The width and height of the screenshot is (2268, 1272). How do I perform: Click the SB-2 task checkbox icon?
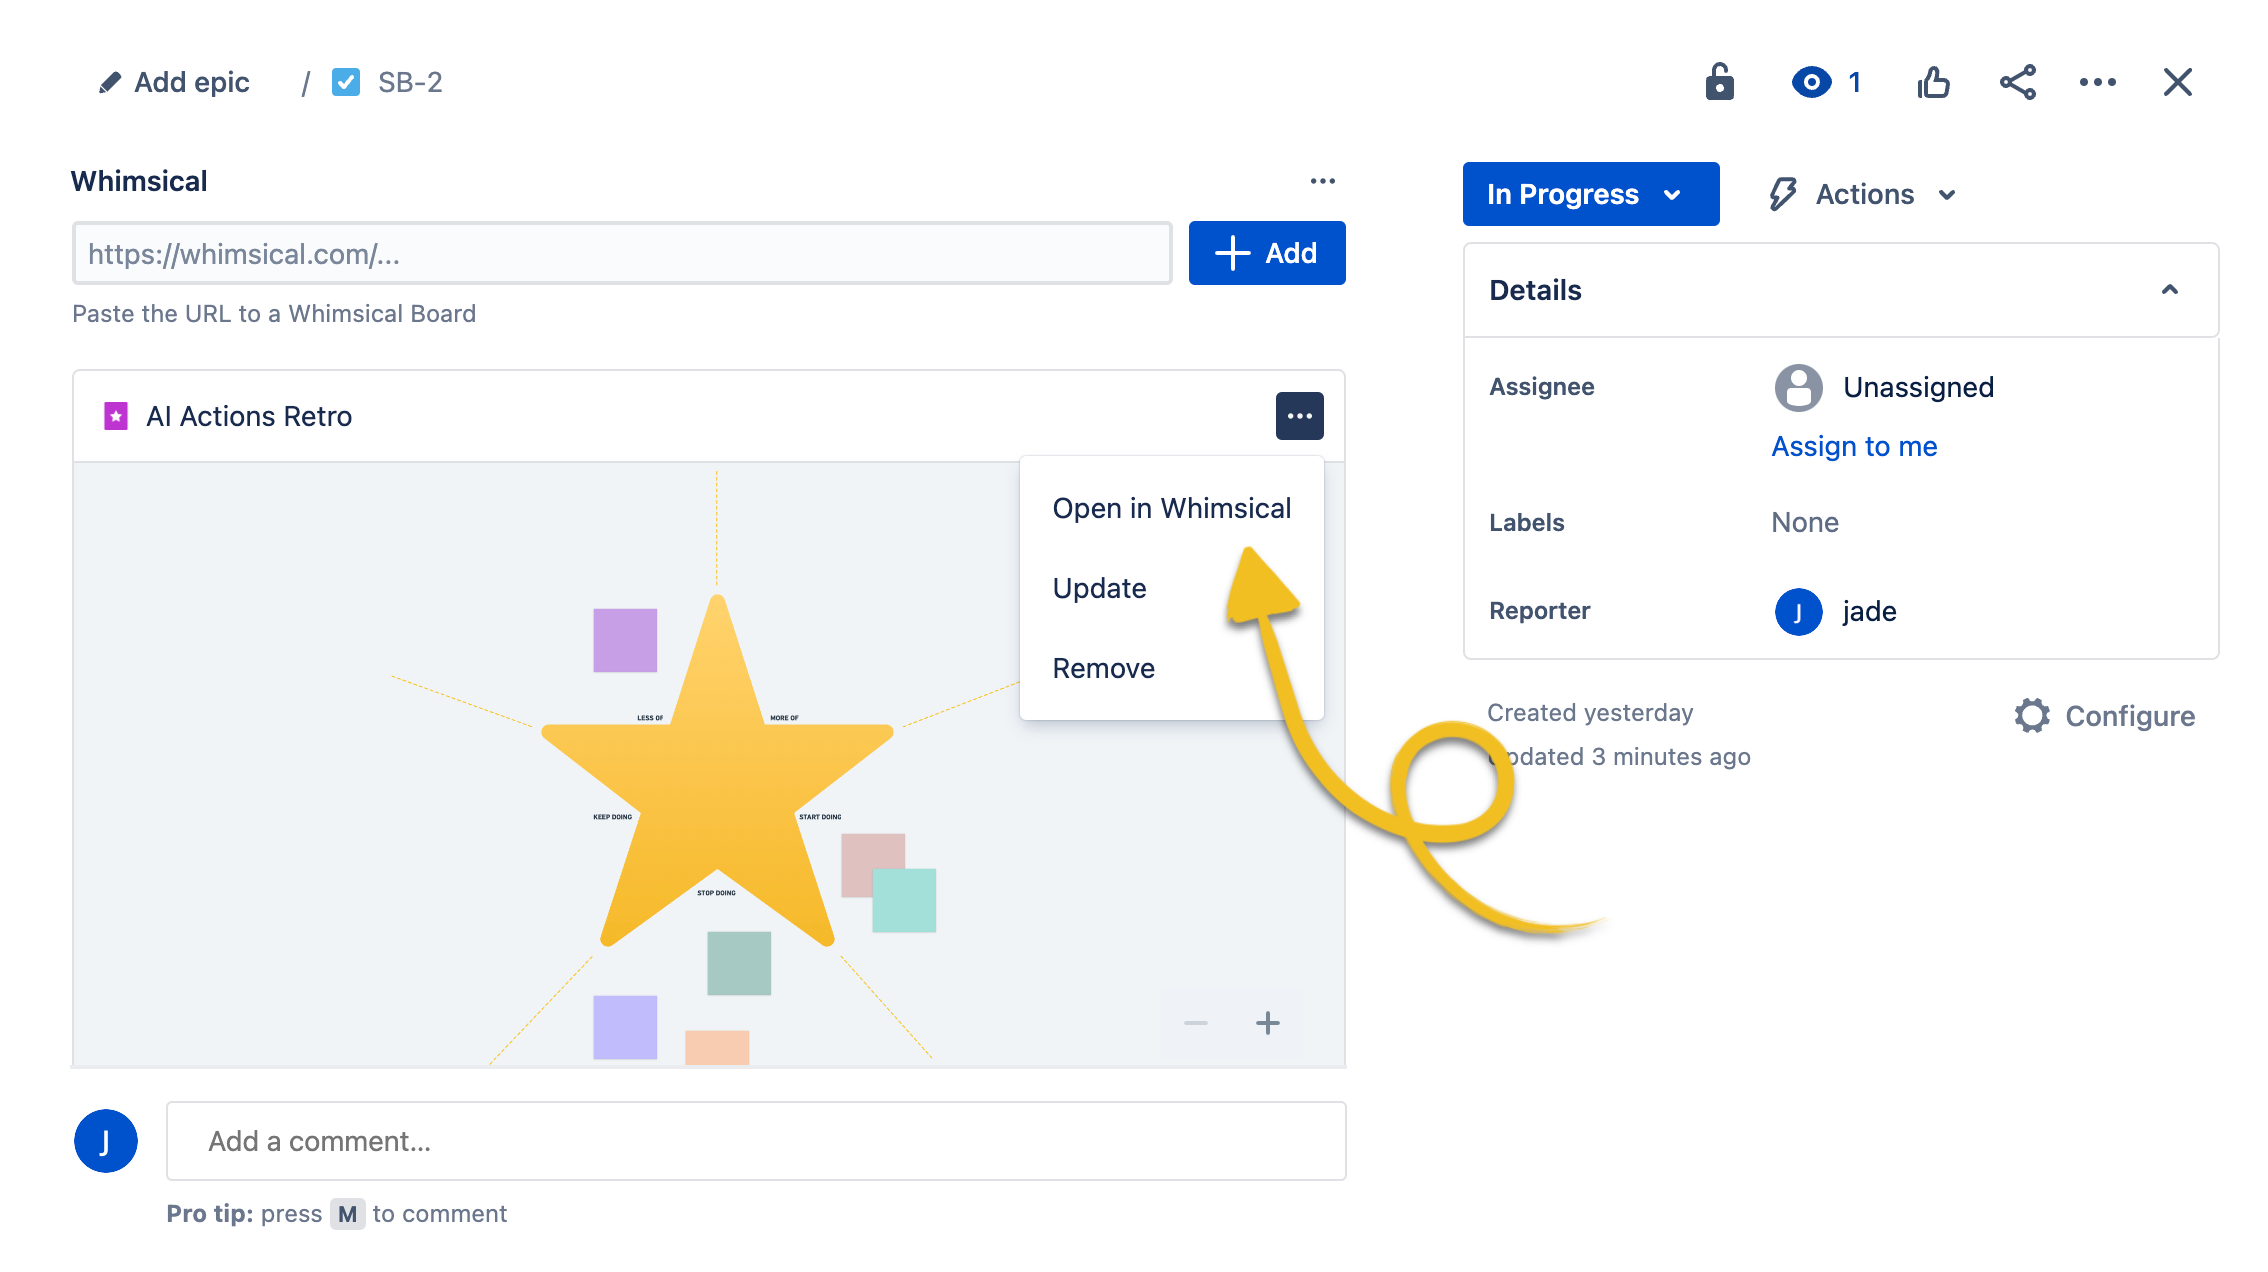click(346, 82)
